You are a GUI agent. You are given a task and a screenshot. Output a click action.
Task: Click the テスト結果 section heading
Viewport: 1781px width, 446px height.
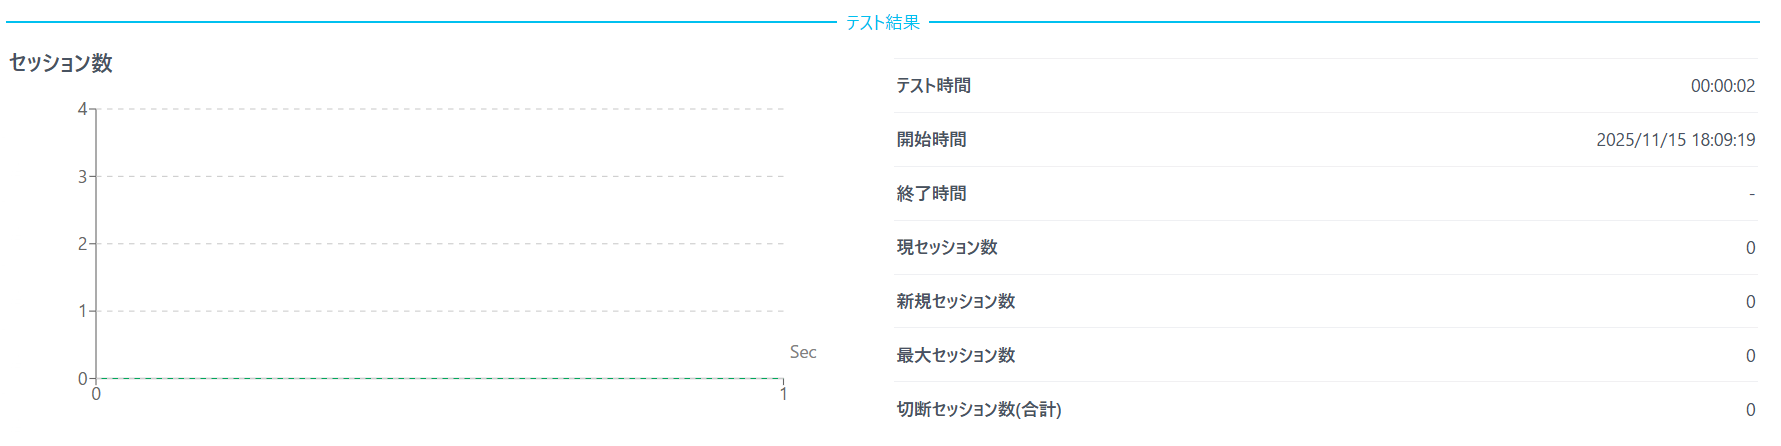882,22
